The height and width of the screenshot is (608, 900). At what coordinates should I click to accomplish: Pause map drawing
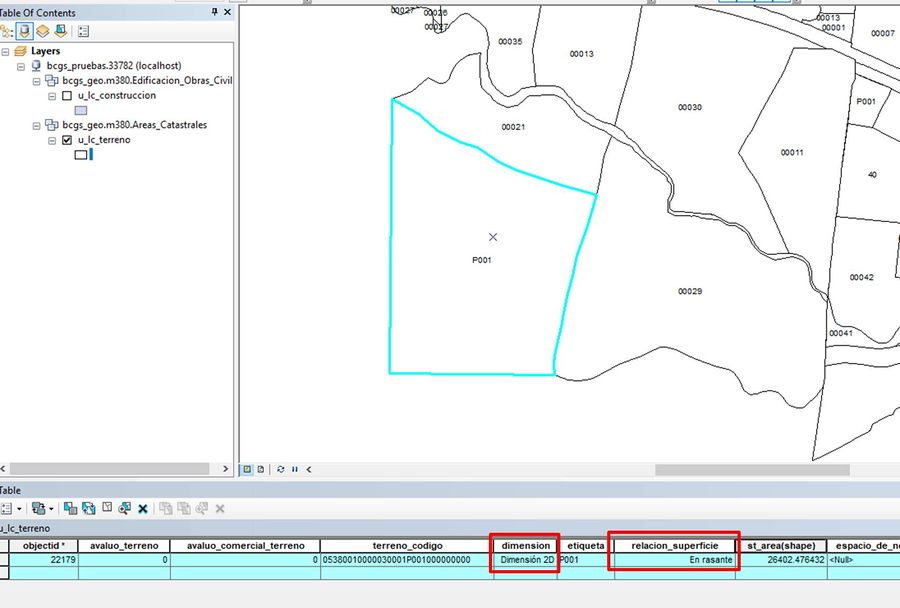294,469
